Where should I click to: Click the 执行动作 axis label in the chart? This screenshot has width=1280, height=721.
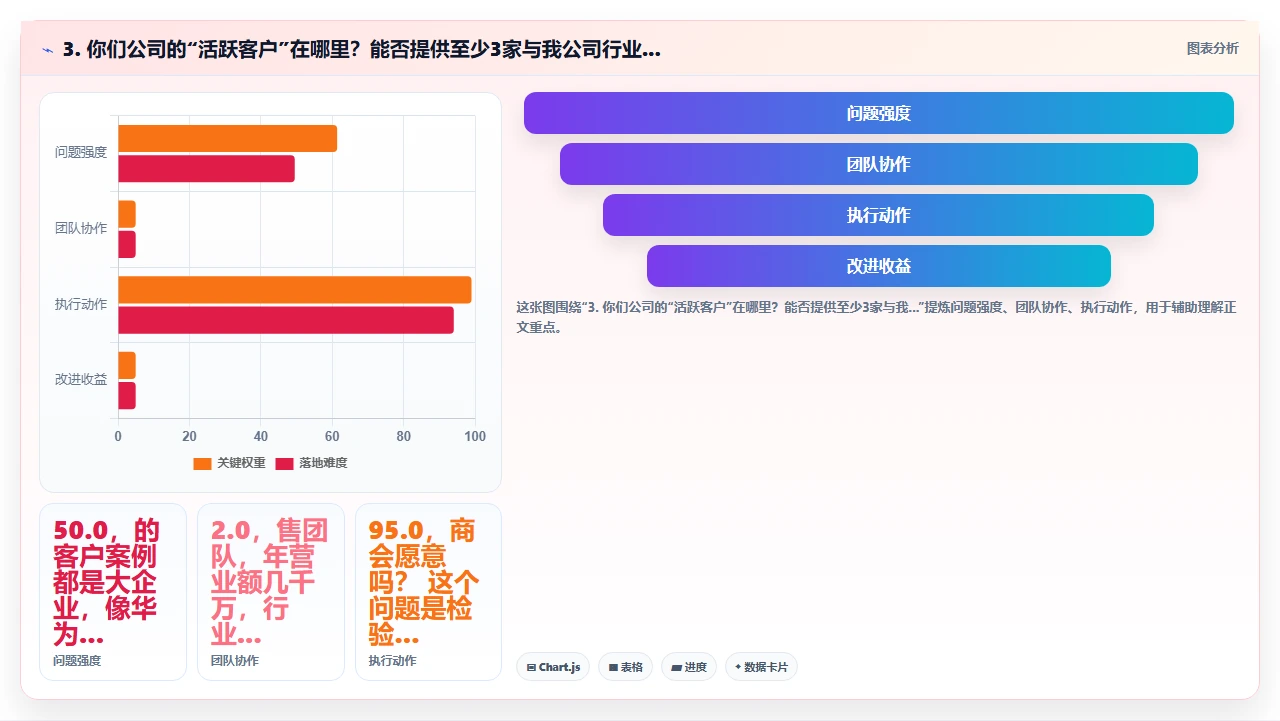pyautogui.click(x=81, y=304)
